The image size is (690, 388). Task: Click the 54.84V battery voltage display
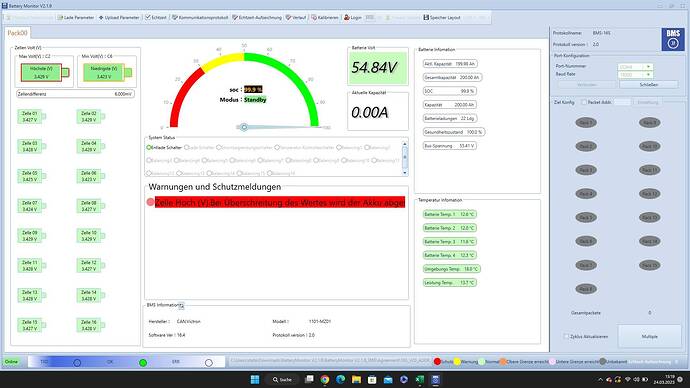click(378, 68)
